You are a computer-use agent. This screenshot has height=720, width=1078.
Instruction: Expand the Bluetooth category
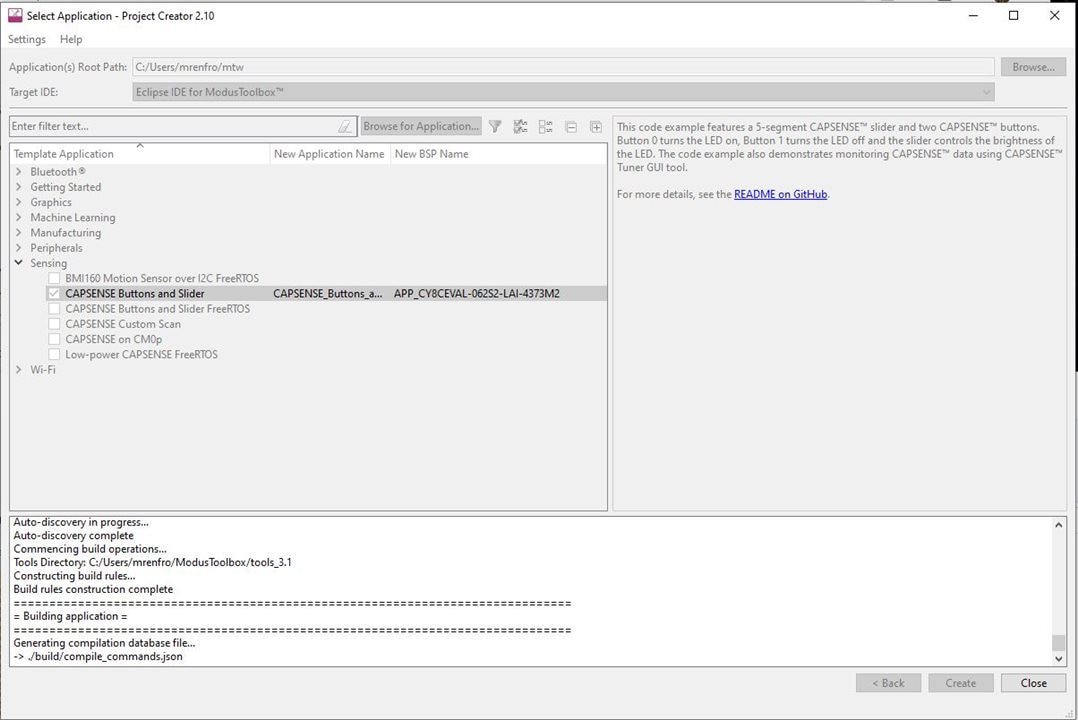coord(19,171)
